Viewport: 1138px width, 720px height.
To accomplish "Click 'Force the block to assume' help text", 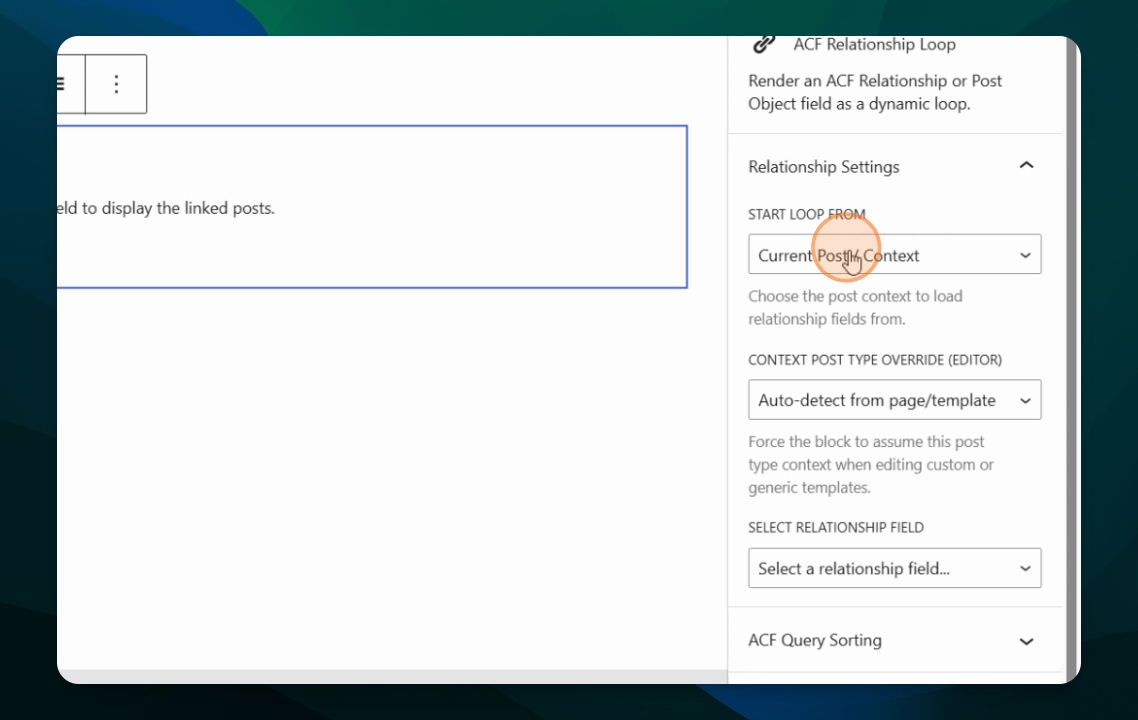I will click(871, 465).
